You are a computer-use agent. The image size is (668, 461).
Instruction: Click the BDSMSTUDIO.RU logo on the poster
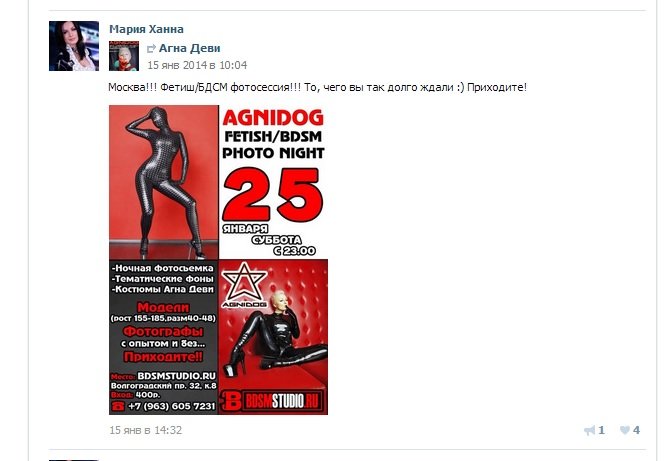[273, 400]
